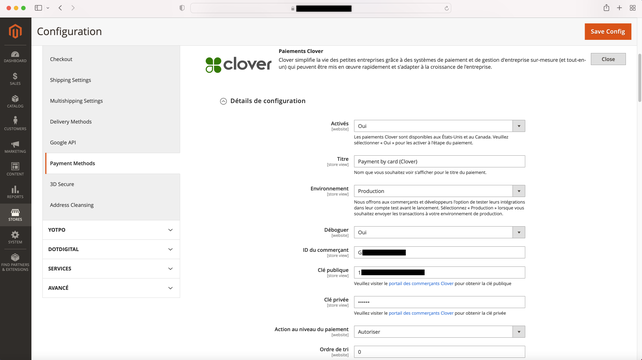Screen dimensions: 642x360
Task: Click the Clover logo
Action: point(238,64)
